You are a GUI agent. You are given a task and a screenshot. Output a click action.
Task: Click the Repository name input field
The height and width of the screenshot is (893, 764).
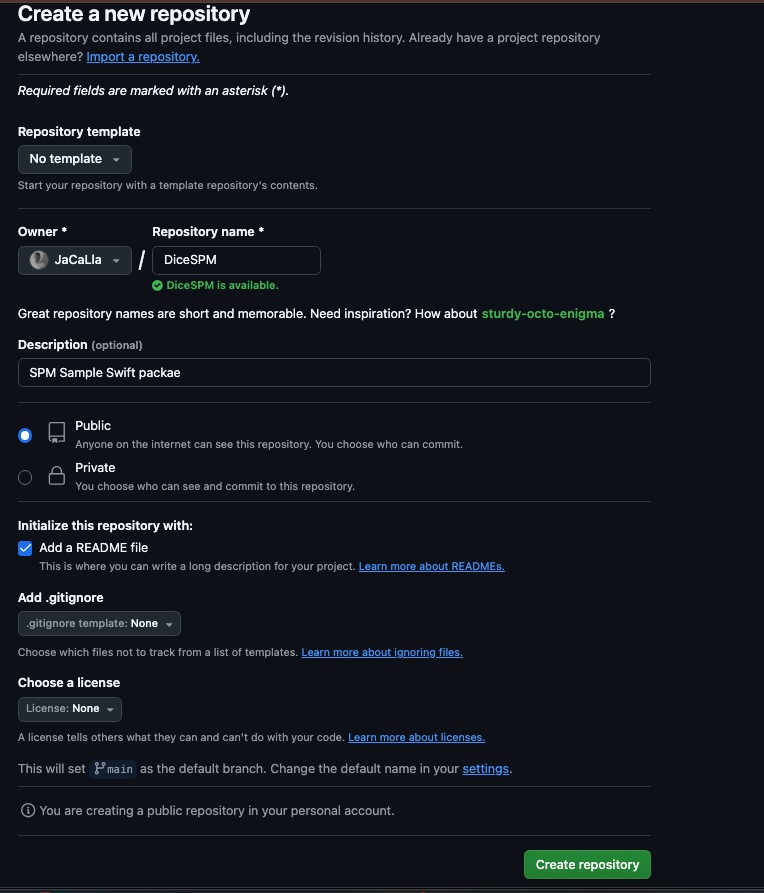tap(236, 260)
